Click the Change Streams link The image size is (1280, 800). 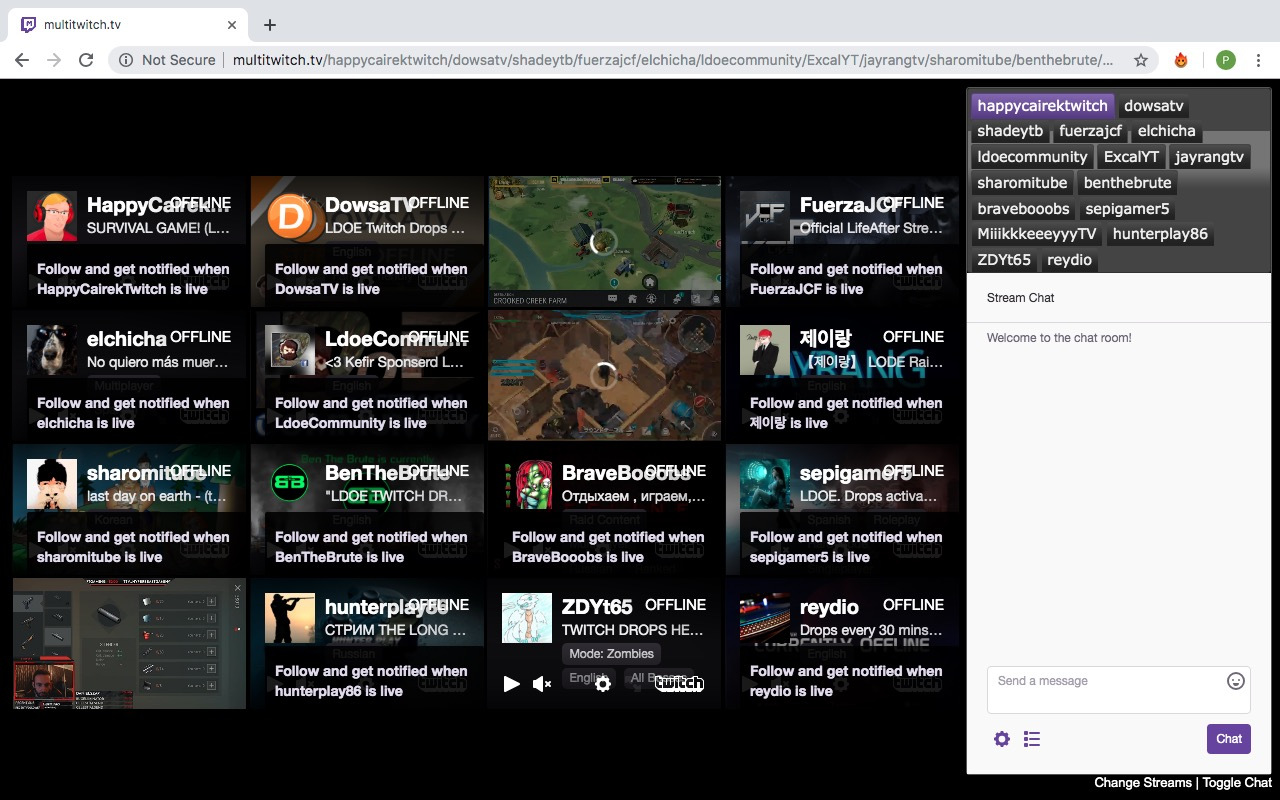pos(1143,783)
